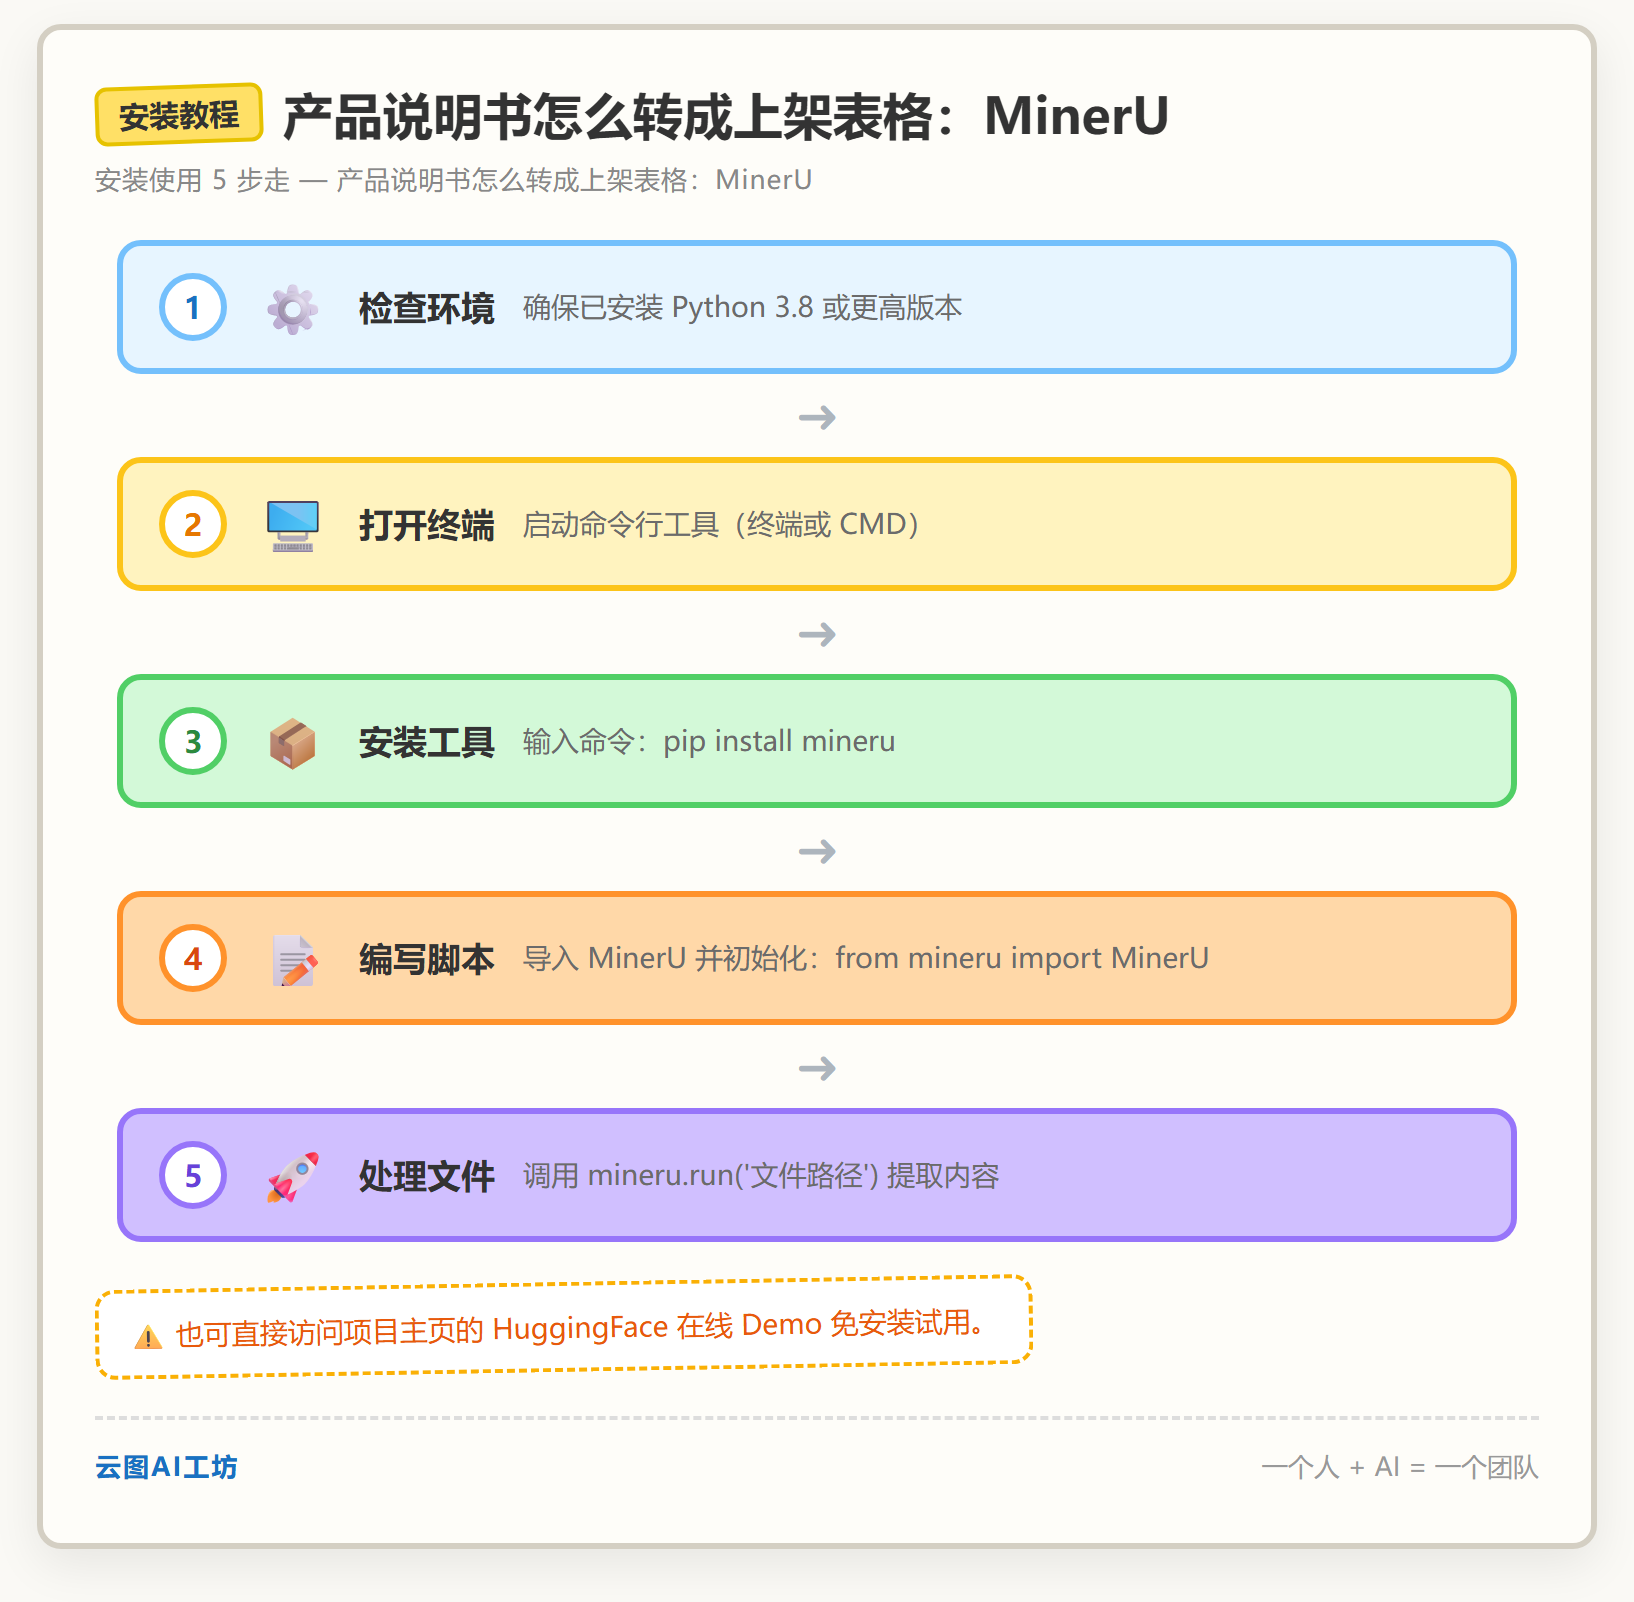Click the footer slogan 一个人 + AI = 一个团队
Image resolution: width=1634 pixels, height=1602 pixels.
(x=1400, y=1467)
